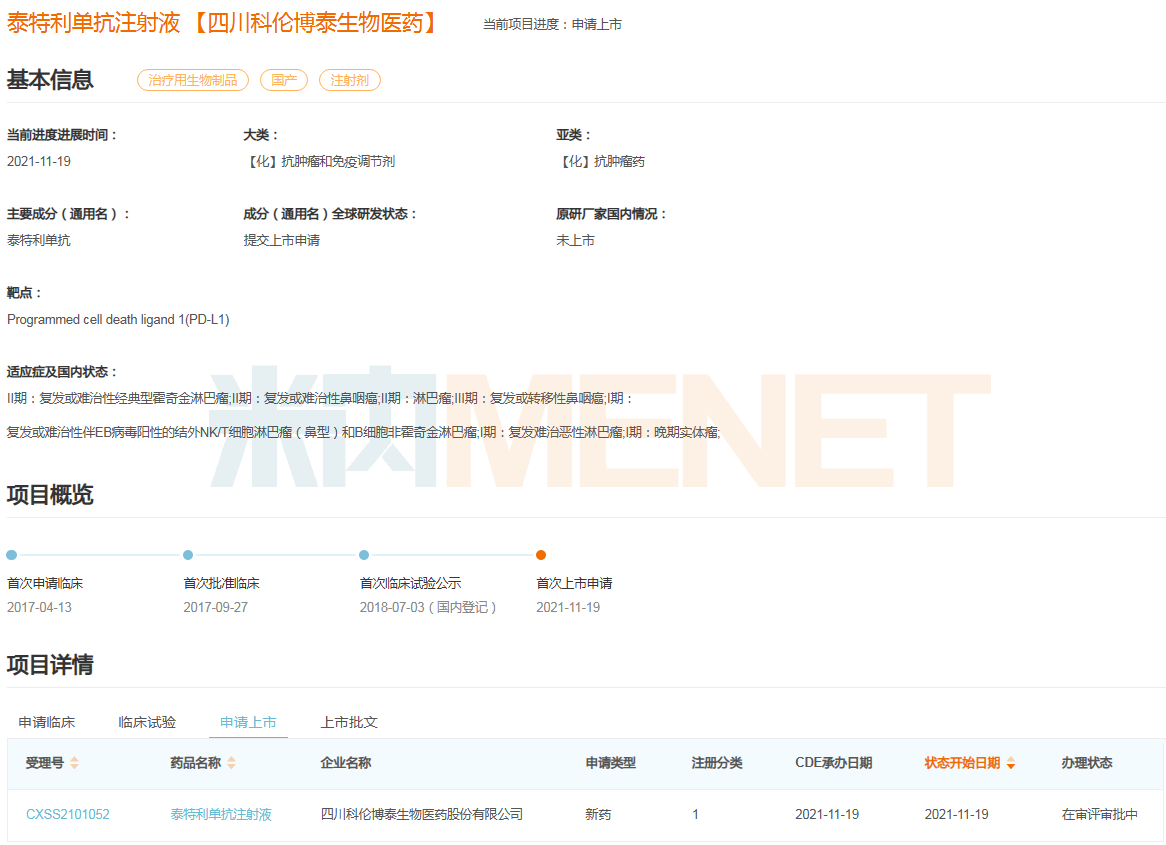Viewport: 1166px width, 845px height.
Task: Click the 国产 tag
Action: pyautogui.click(x=284, y=80)
